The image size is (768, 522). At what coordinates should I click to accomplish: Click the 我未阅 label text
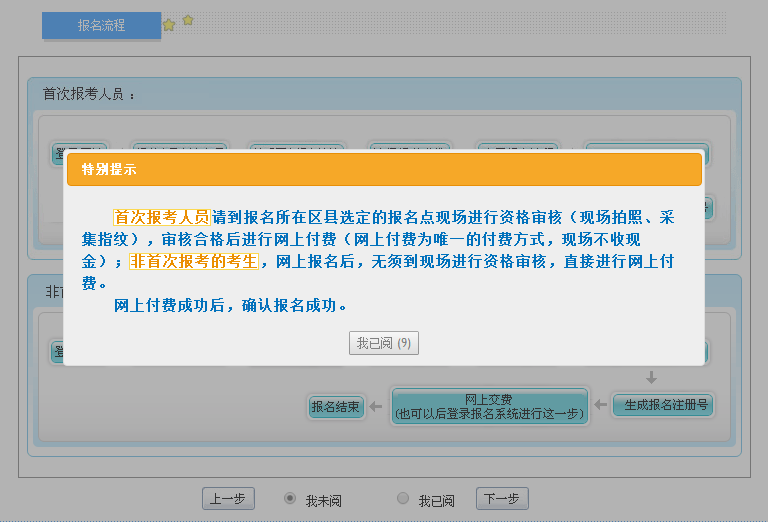[x=324, y=500]
